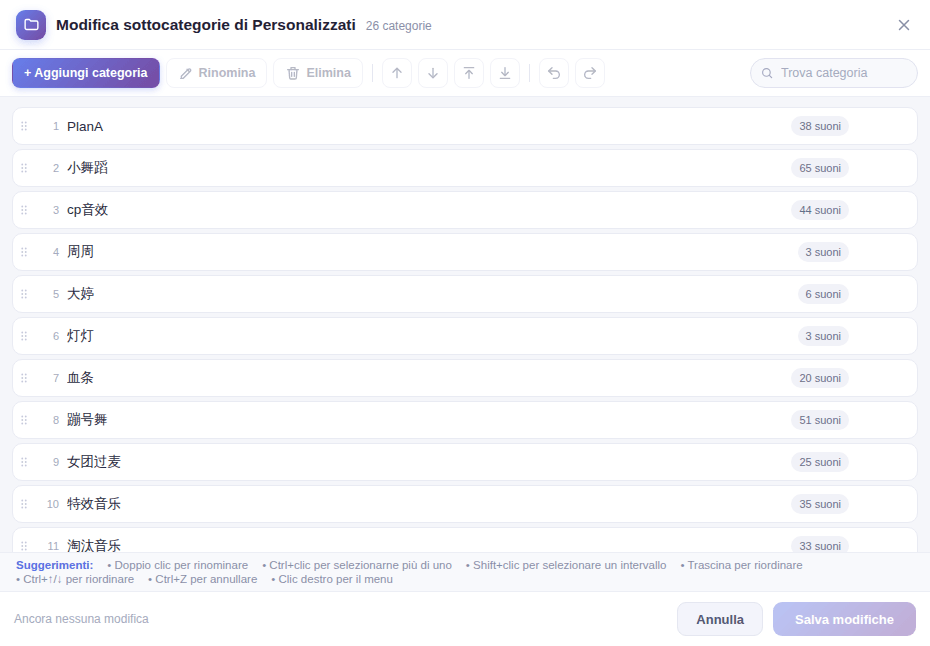Grab the drag handle for 小舞蹈

pyautogui.click(x=24, y=168)
